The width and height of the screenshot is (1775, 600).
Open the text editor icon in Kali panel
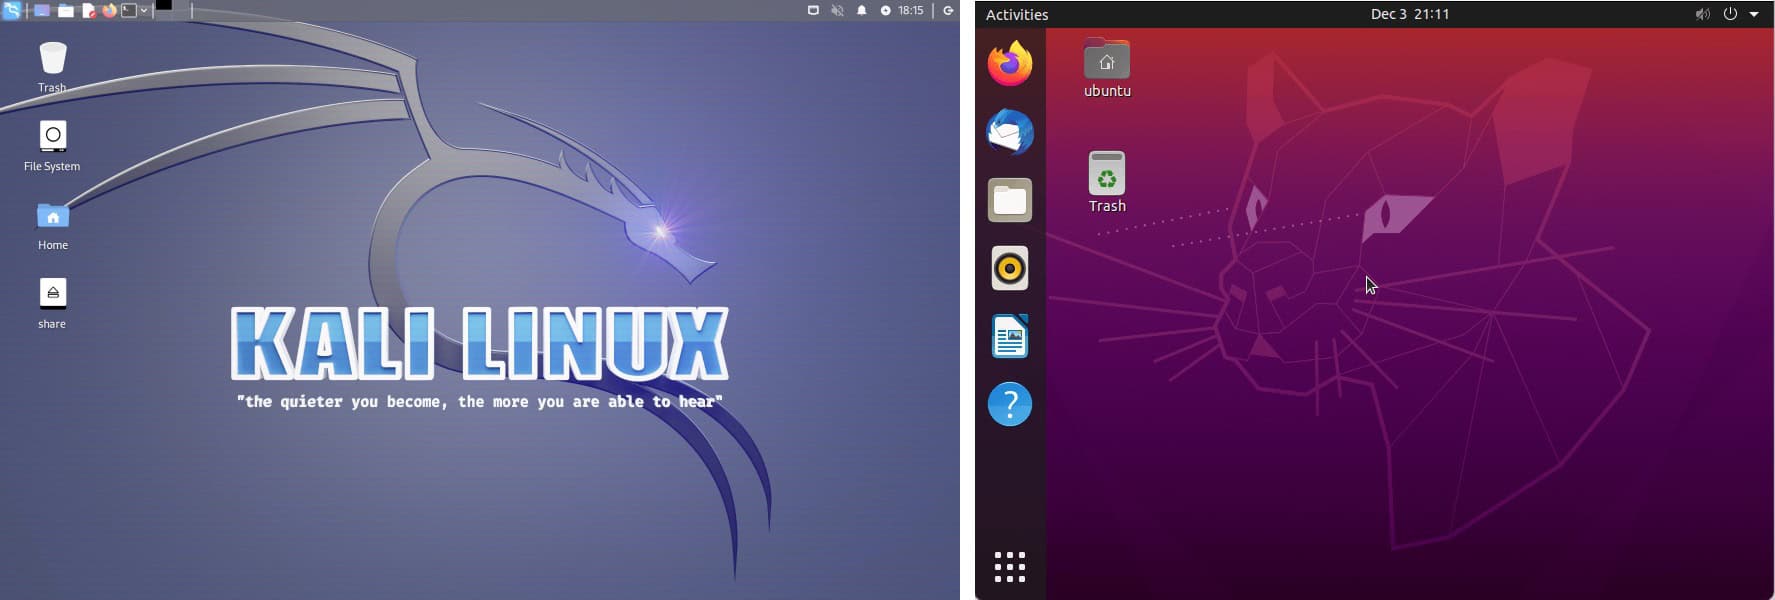pyautogui.click(x=88, y=11)
